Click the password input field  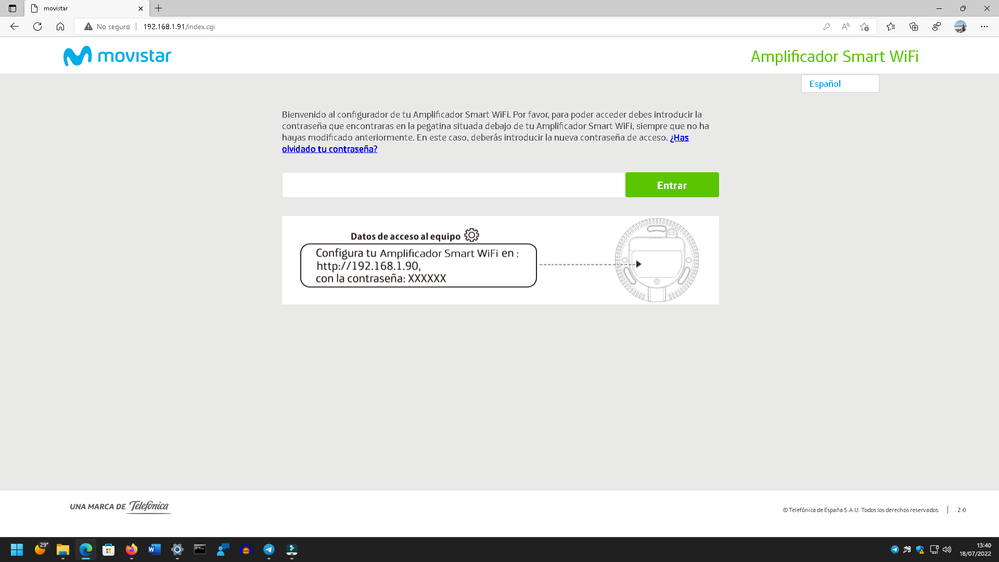click(453, 185)
